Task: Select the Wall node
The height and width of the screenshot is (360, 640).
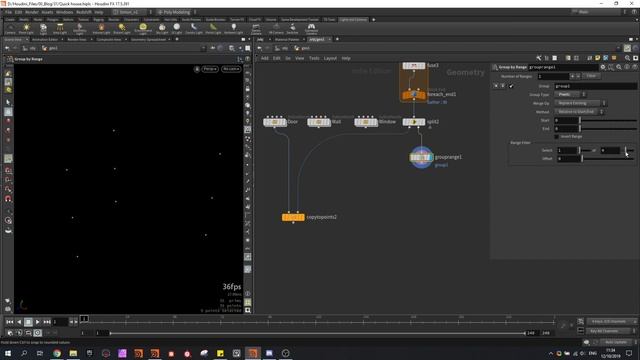Action: coord(319,122)
